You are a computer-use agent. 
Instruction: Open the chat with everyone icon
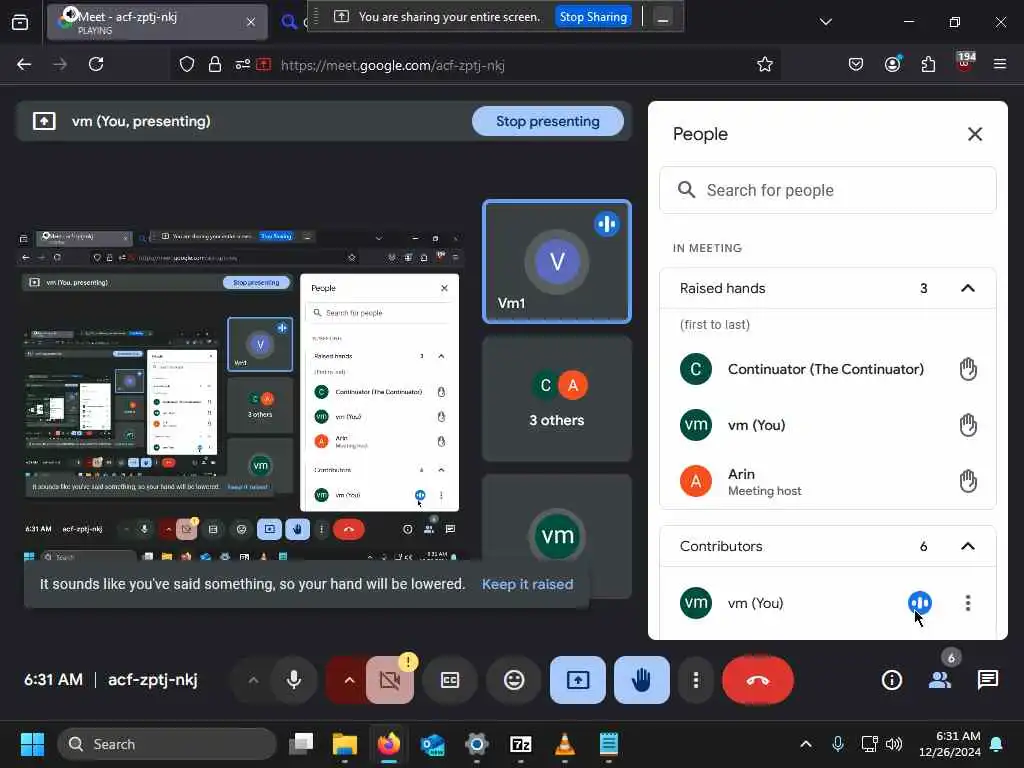pyautogui.click(x=987, y=680)
